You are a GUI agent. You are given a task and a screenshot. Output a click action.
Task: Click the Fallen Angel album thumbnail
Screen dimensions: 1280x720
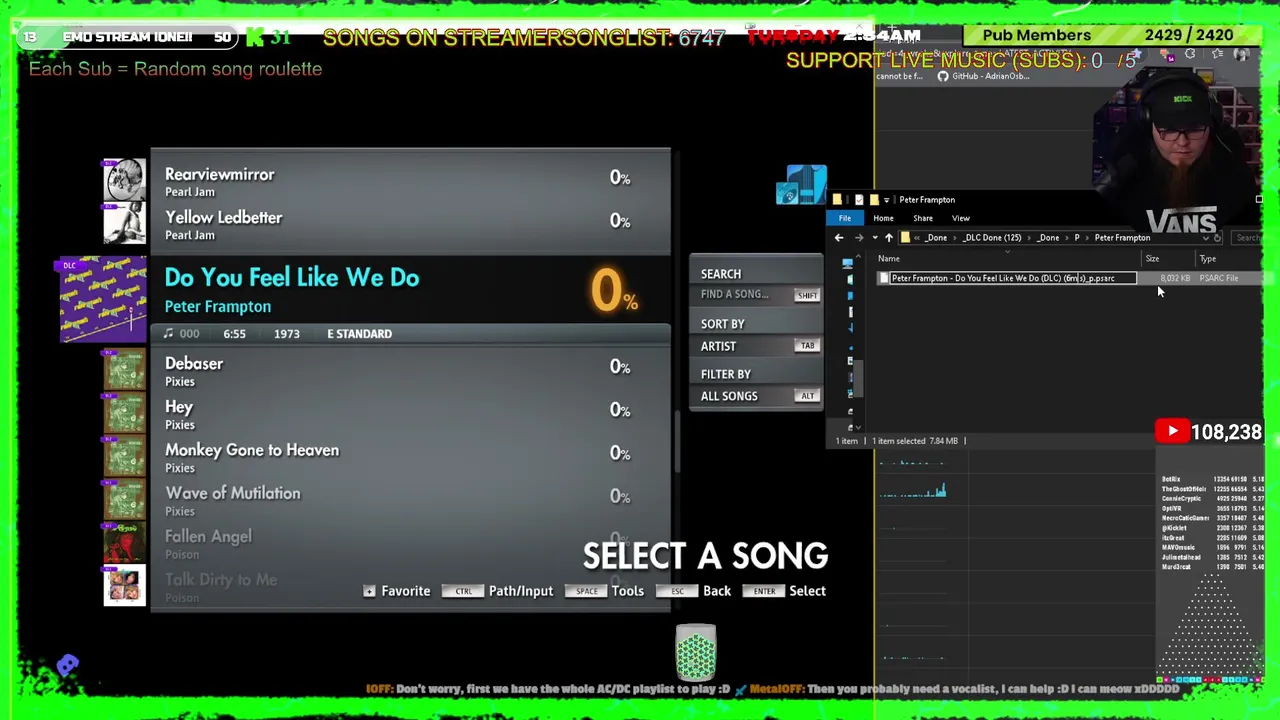pyautogui.click(x=124, y=541)
